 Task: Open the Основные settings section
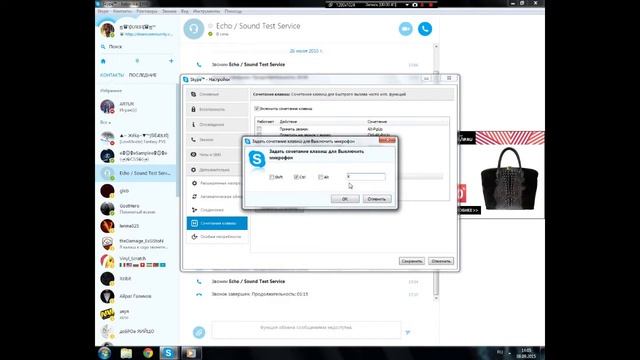(217, 94)
